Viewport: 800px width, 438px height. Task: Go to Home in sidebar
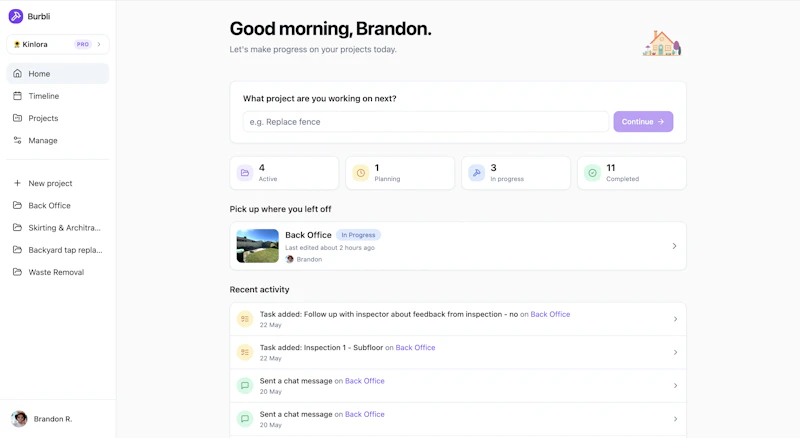(x=58, y=74)
